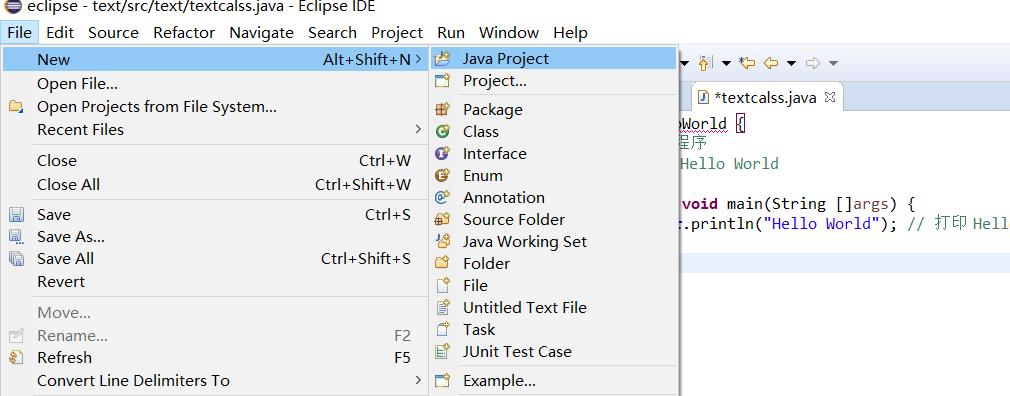Open the Project menu in menu bar

pos(397,32)
